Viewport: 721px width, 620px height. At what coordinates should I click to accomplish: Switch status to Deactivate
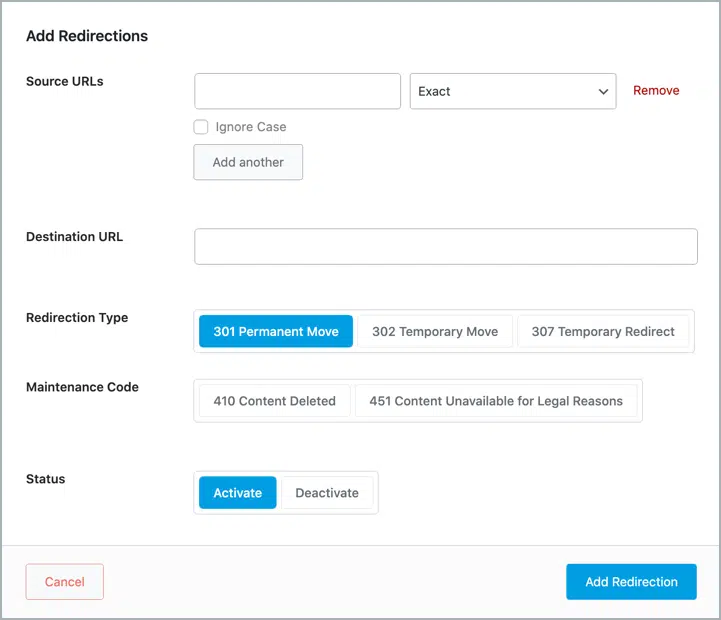327,493
